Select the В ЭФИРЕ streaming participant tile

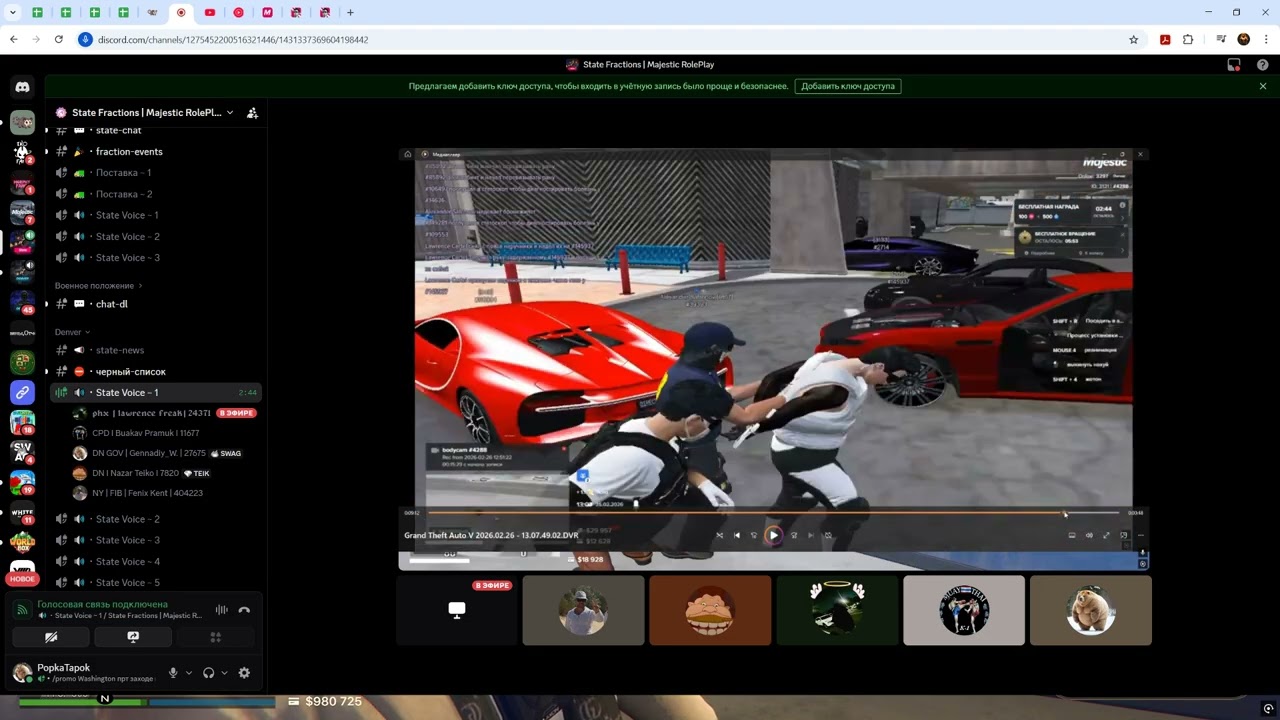[x=457, y=610]
